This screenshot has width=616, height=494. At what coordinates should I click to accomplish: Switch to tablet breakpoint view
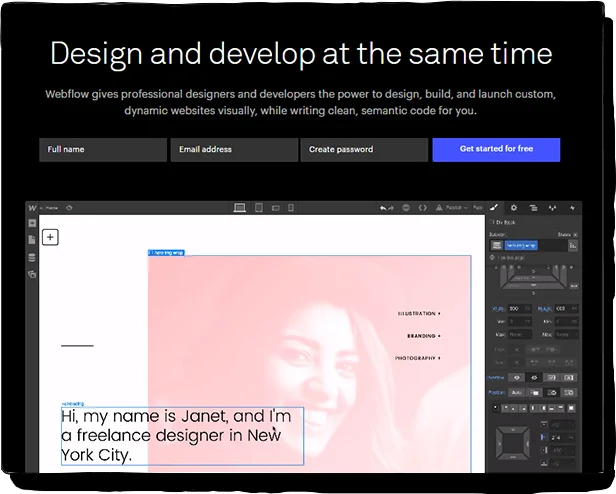258,208
